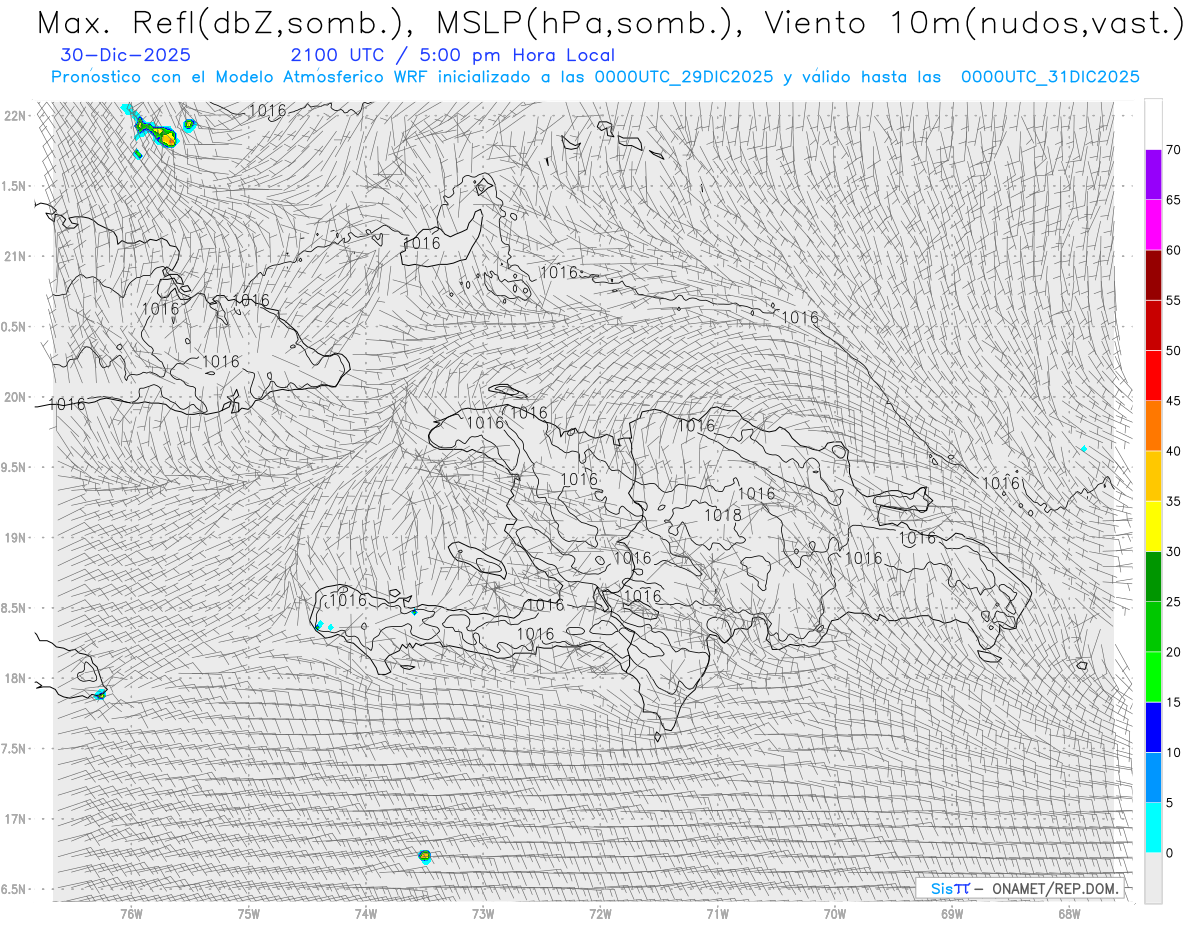Click the '22N' latitude axis label

click(14, 115)
